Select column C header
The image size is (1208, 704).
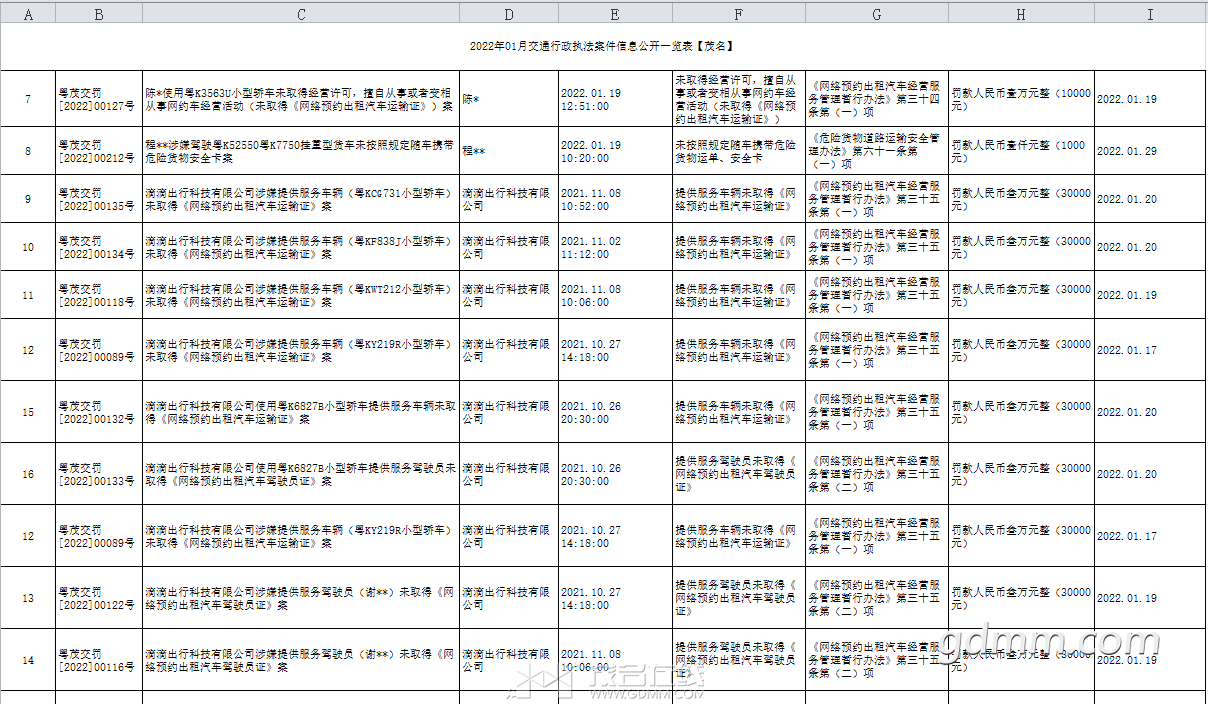(301, 14)
